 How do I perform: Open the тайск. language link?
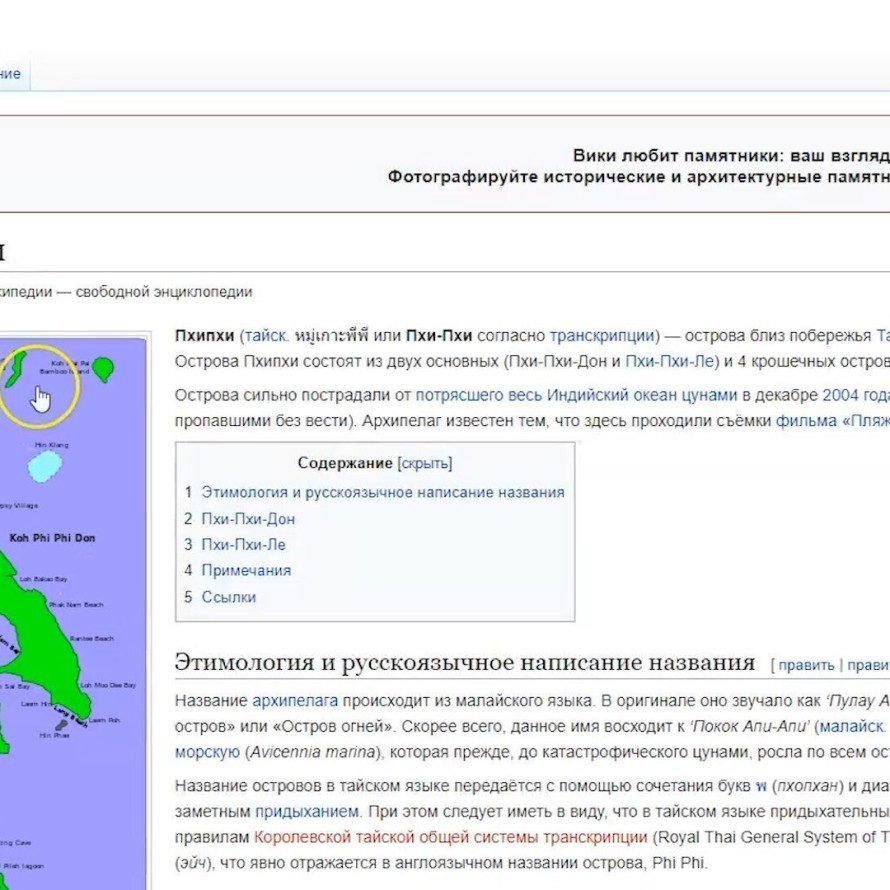[x=266, y=336]
